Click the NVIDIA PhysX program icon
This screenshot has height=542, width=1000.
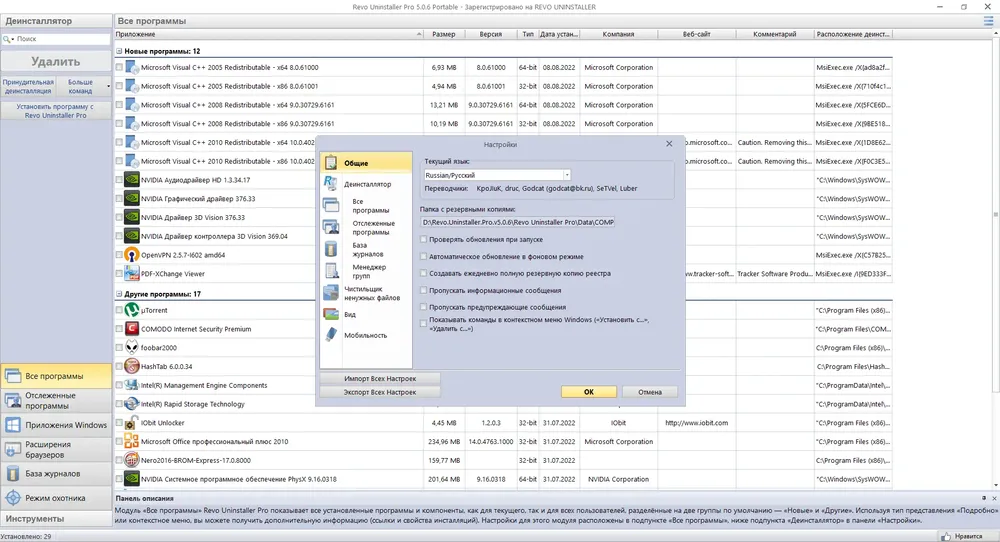[132, 479]
